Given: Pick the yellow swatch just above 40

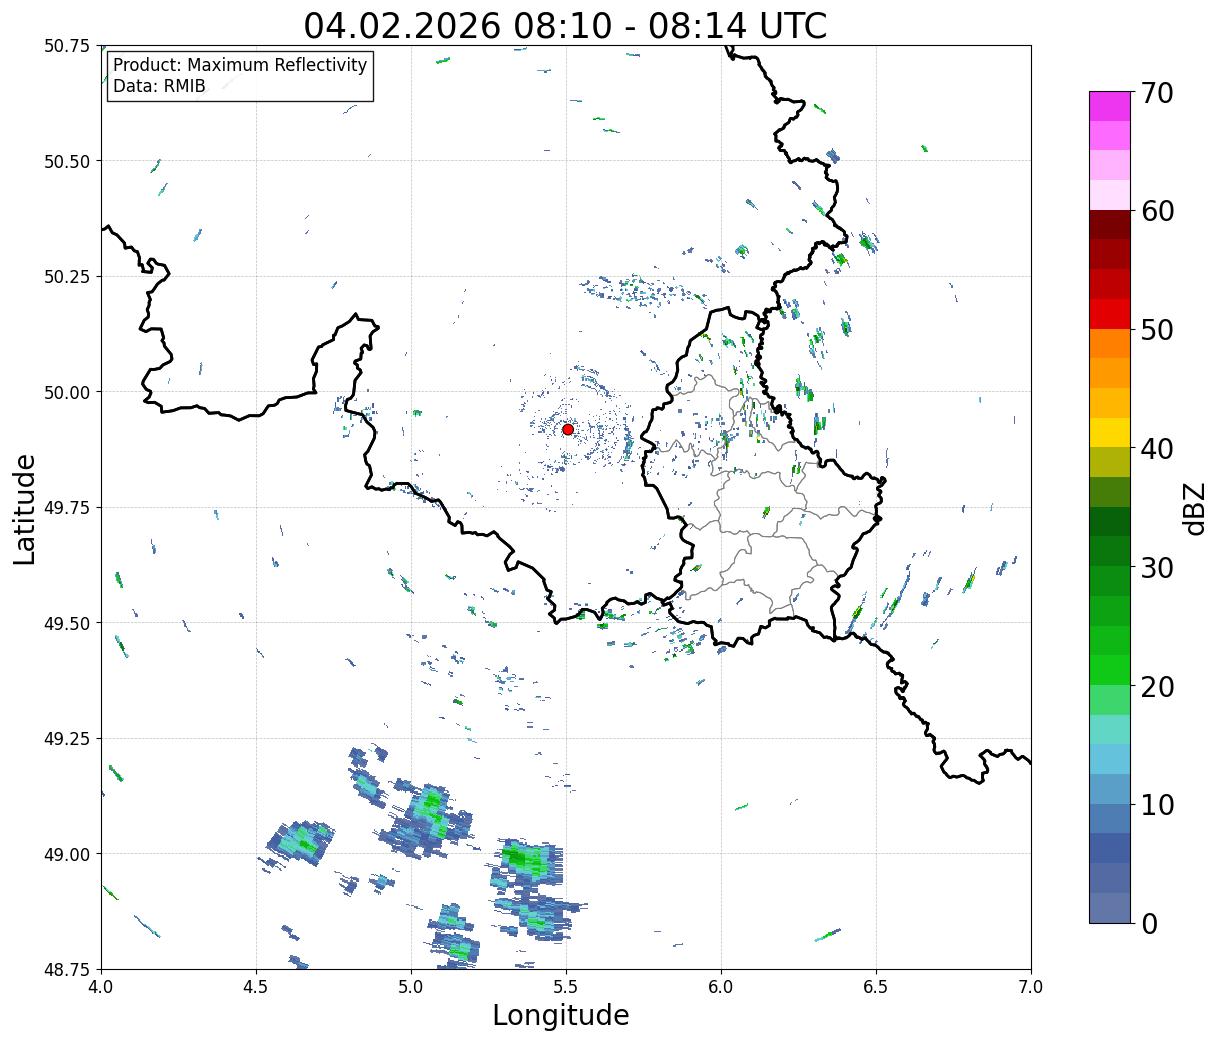Looking at the screenshot, I should tap(1110, 433).
